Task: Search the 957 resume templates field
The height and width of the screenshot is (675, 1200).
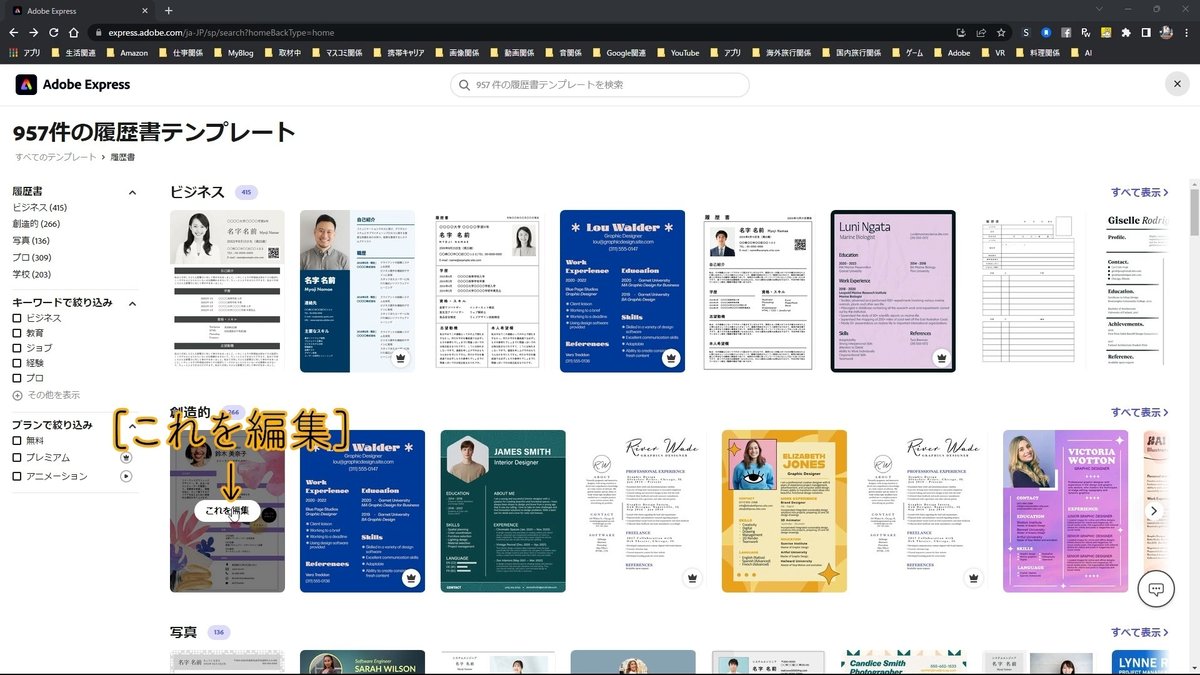Action: 599,85
